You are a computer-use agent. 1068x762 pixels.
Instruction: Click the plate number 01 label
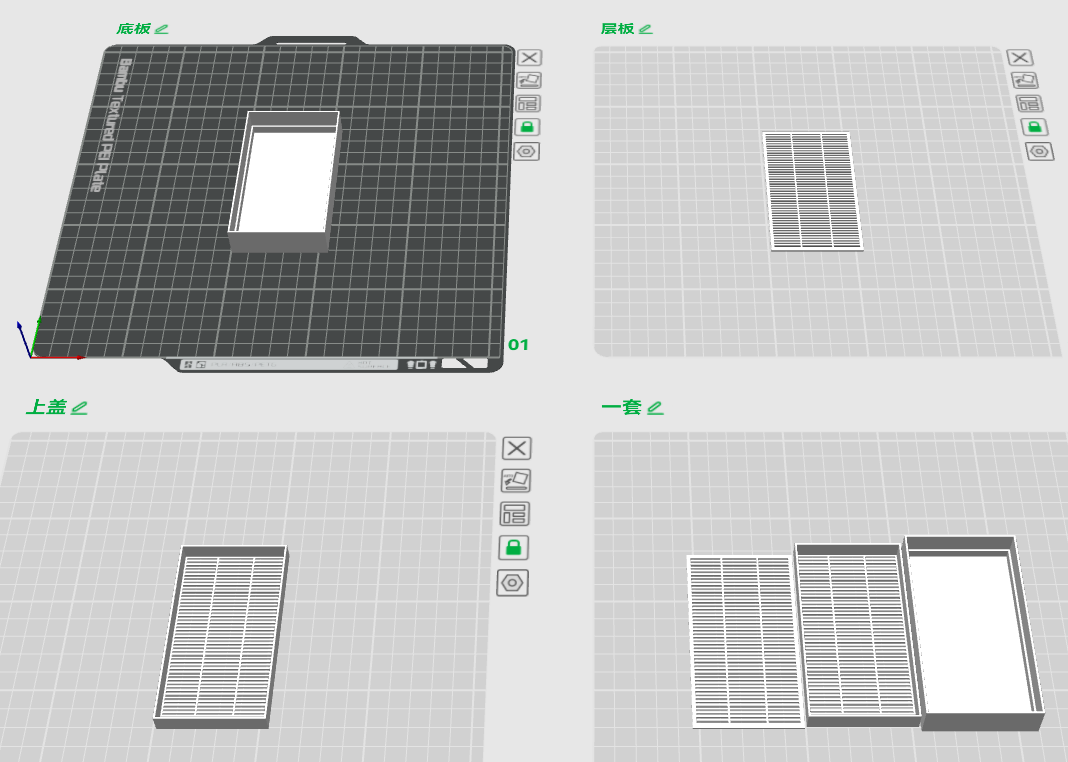[x=518, y=345]
